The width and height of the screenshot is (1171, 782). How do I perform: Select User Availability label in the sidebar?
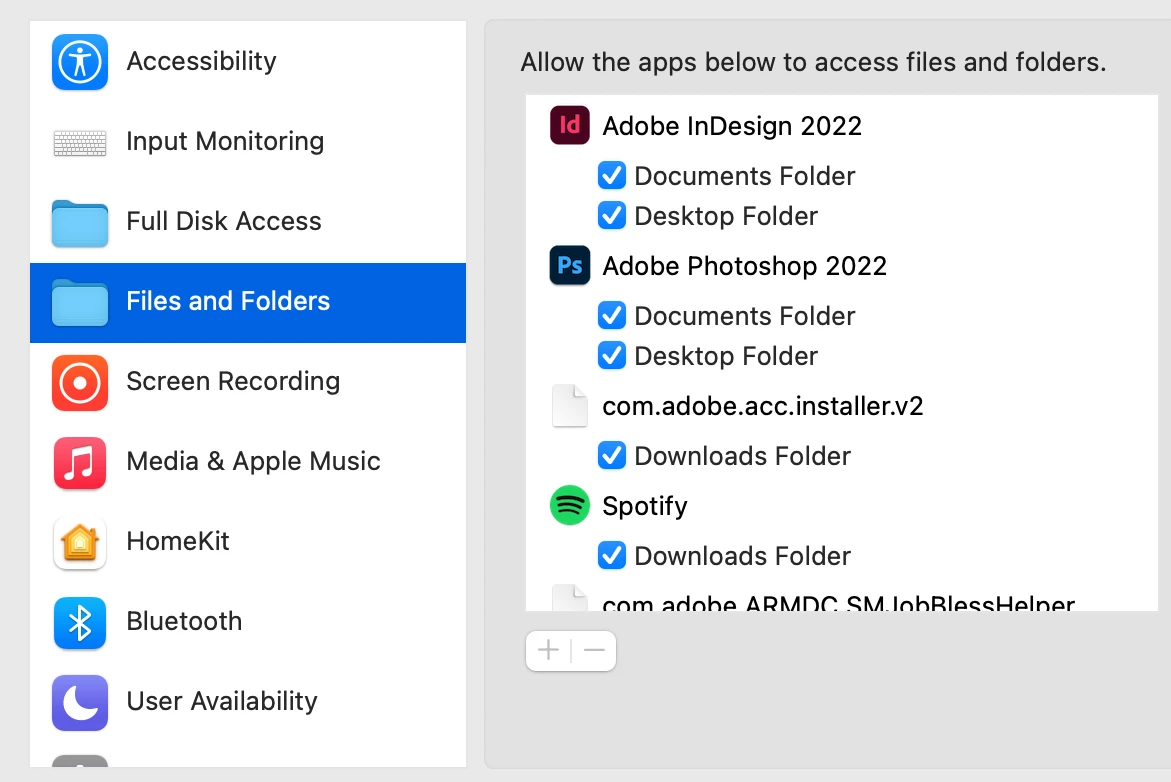point(222,701)
